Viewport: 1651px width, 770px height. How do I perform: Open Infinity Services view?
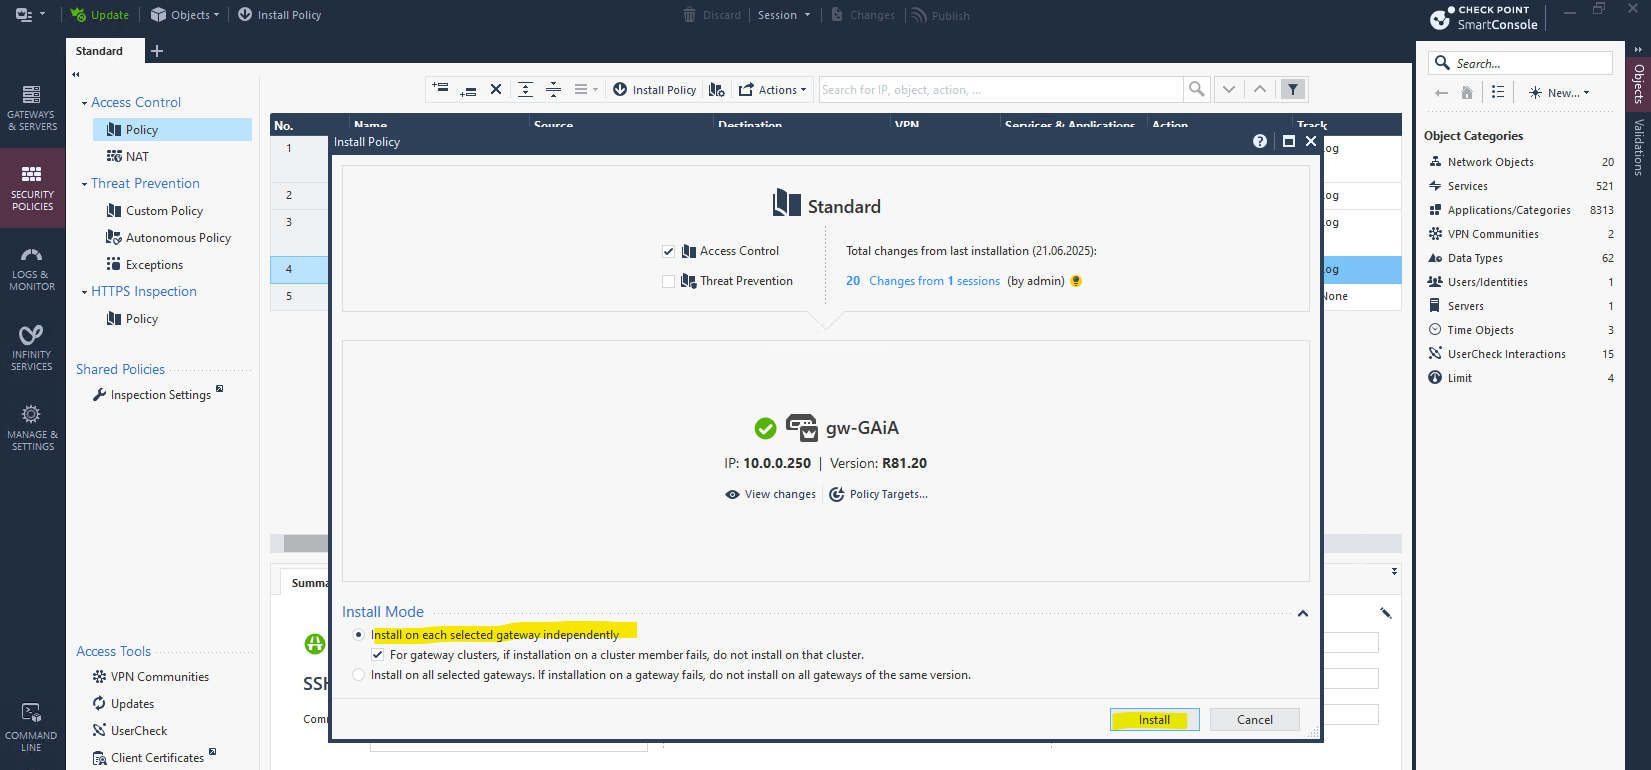[x=32, y=348]
